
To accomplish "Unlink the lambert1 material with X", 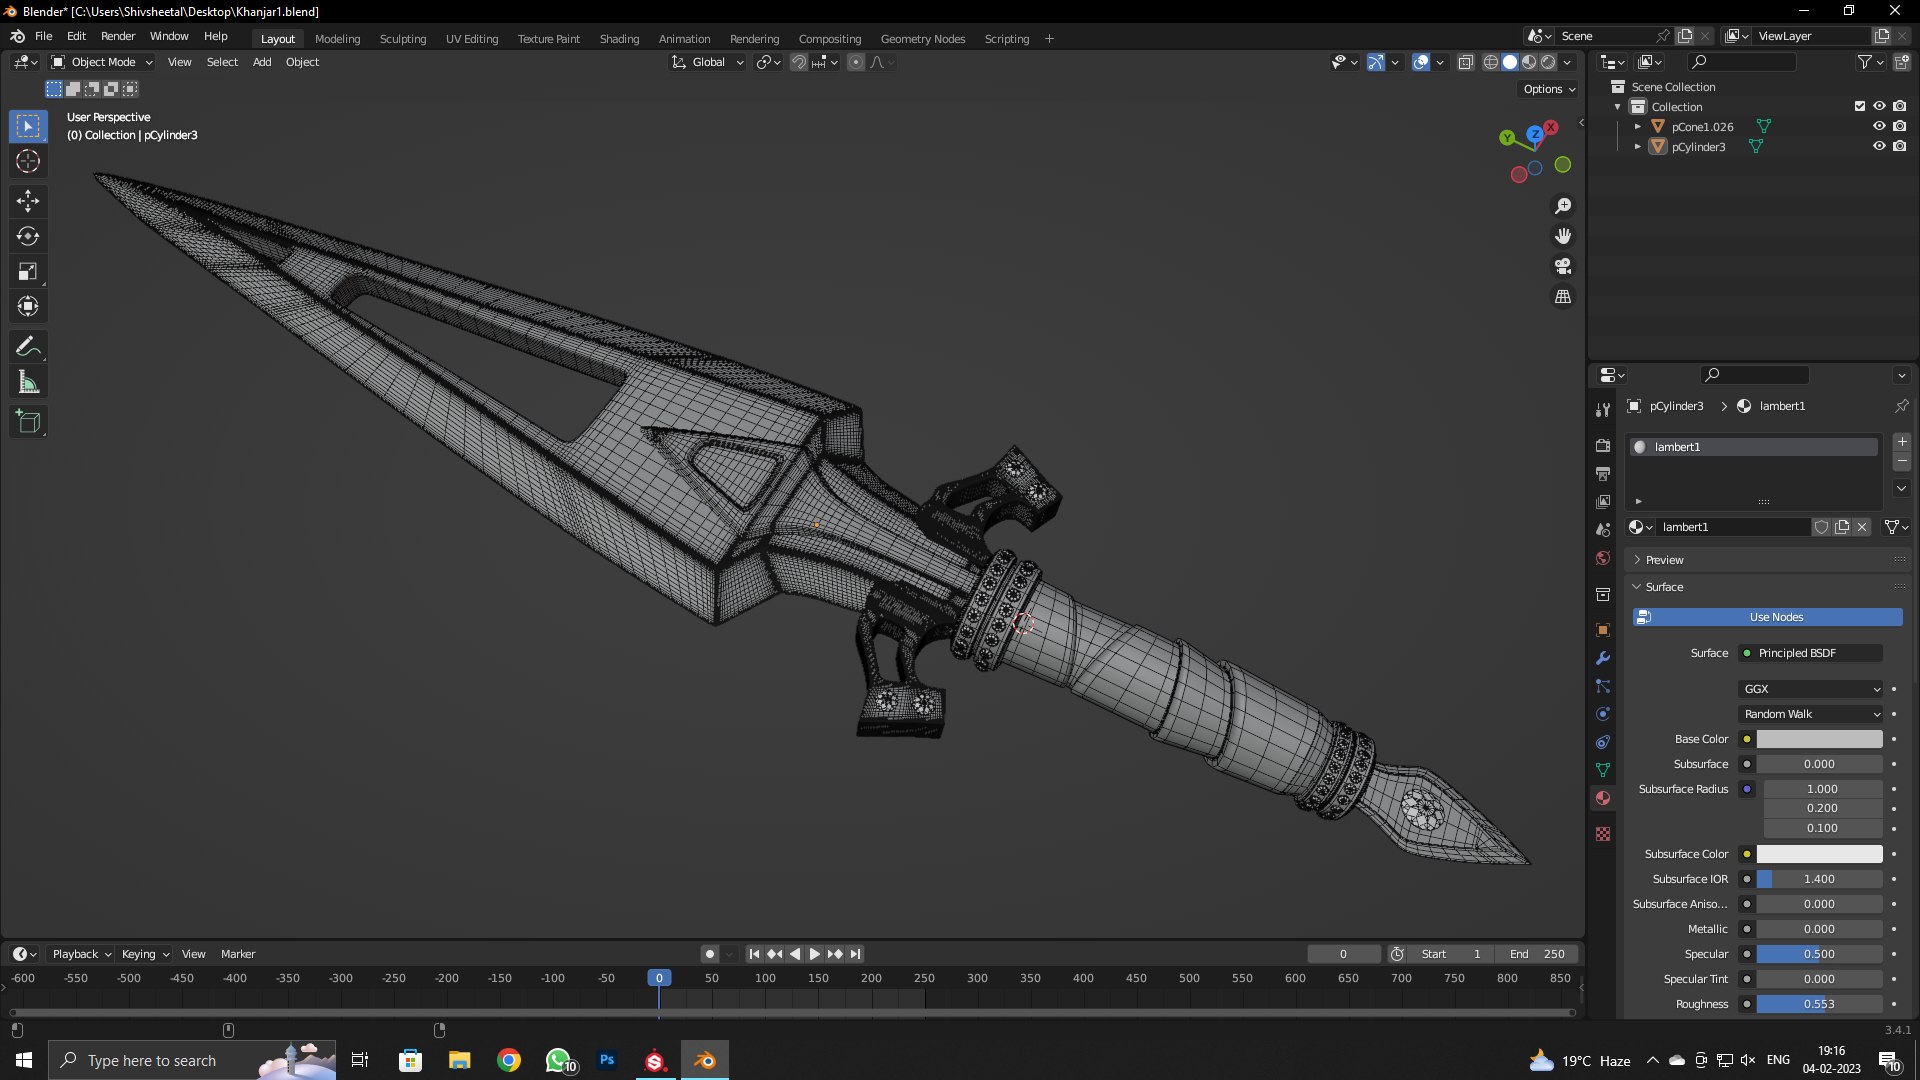I will (1862, 527).
